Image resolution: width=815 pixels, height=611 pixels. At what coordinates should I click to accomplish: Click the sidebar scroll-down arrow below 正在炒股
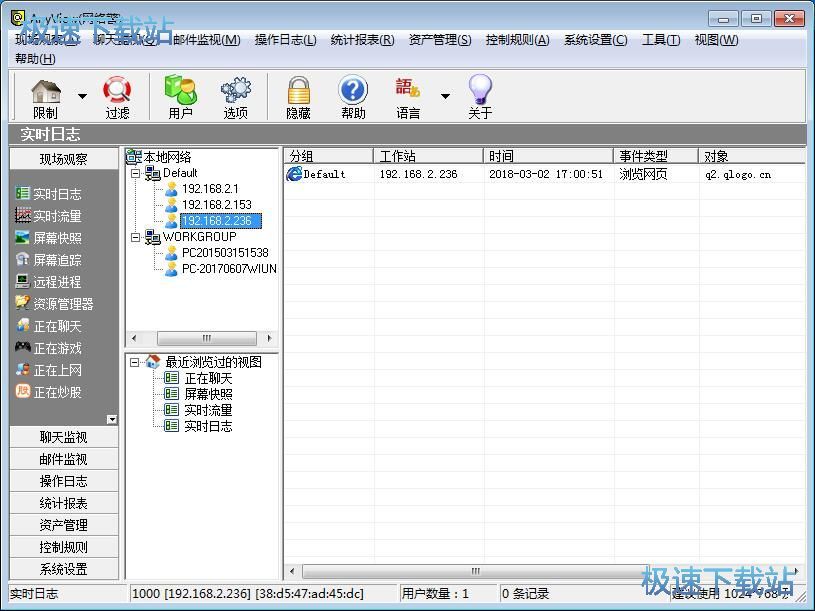pos(112,419)
